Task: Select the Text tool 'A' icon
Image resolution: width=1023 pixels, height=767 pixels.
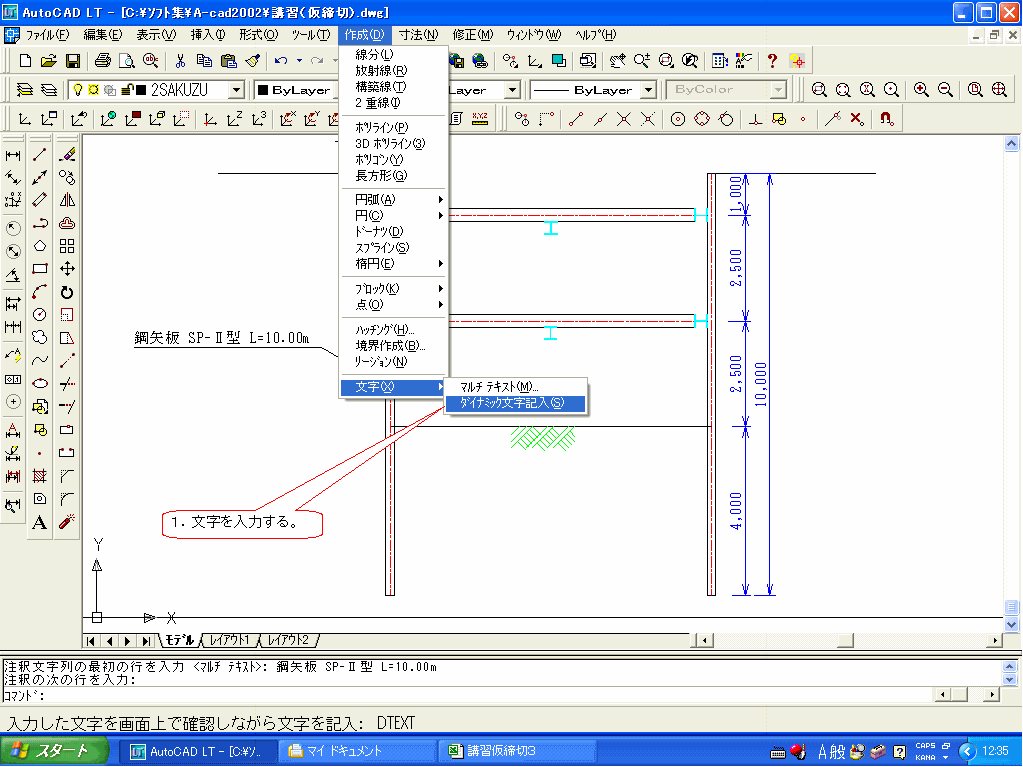Action: pos(40,522)
